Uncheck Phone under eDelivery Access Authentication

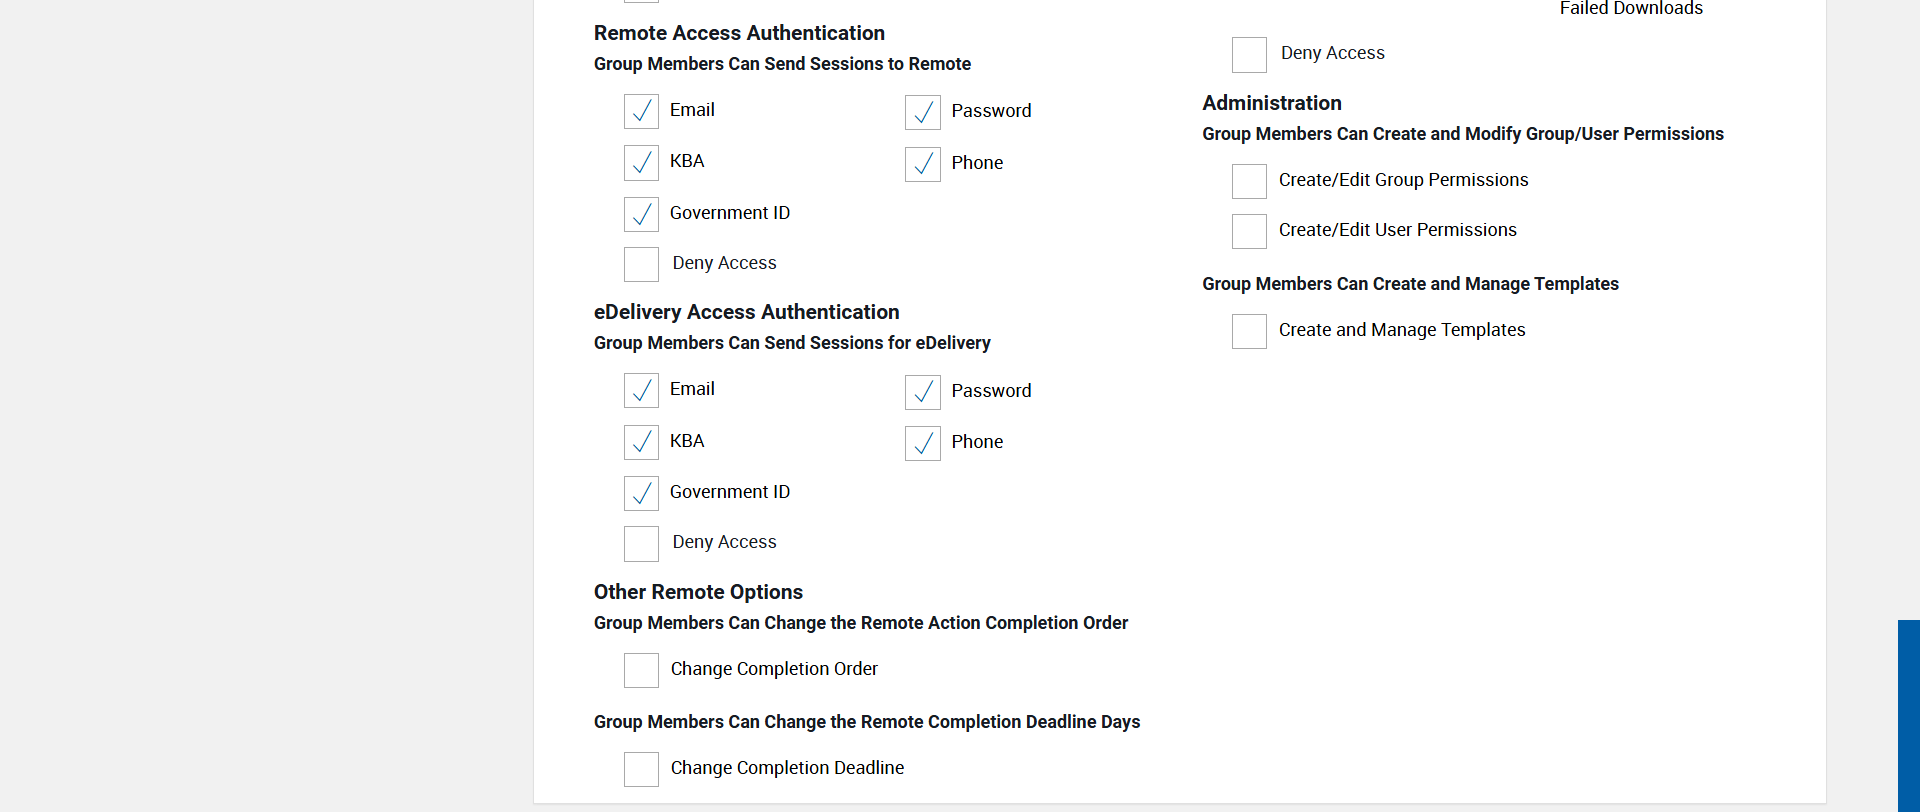922,443
